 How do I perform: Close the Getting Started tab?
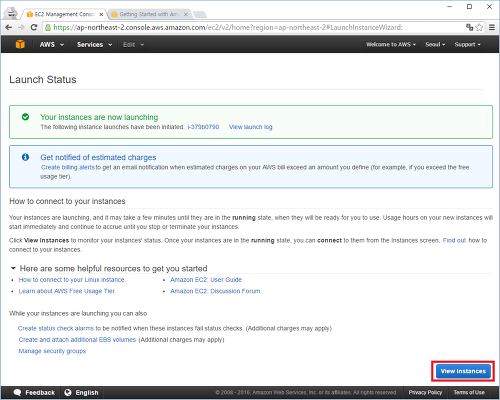pos(186,14)
